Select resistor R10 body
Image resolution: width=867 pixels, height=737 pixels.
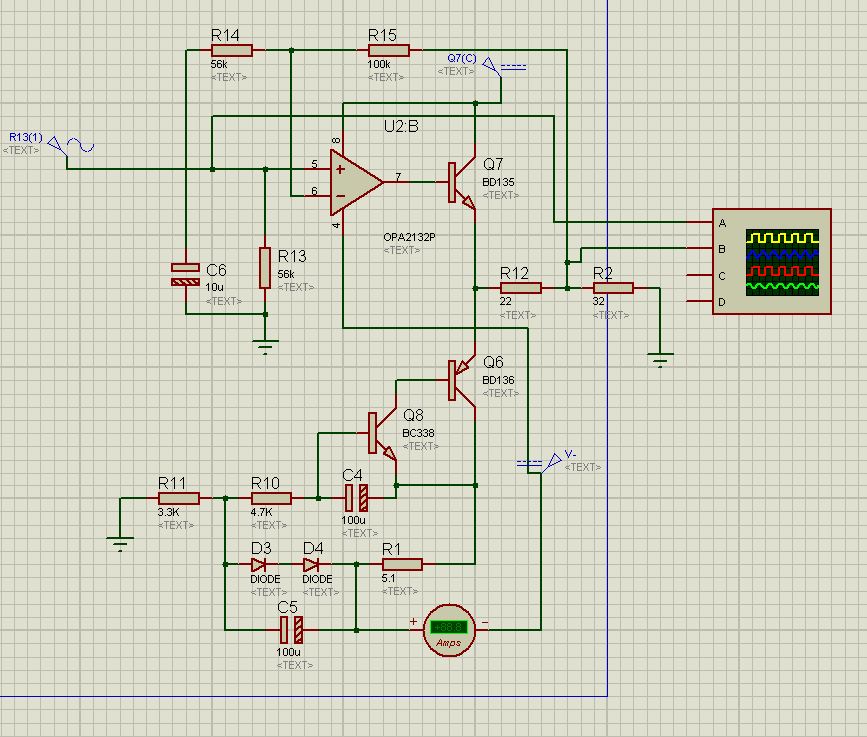click(x=271, y=498)
